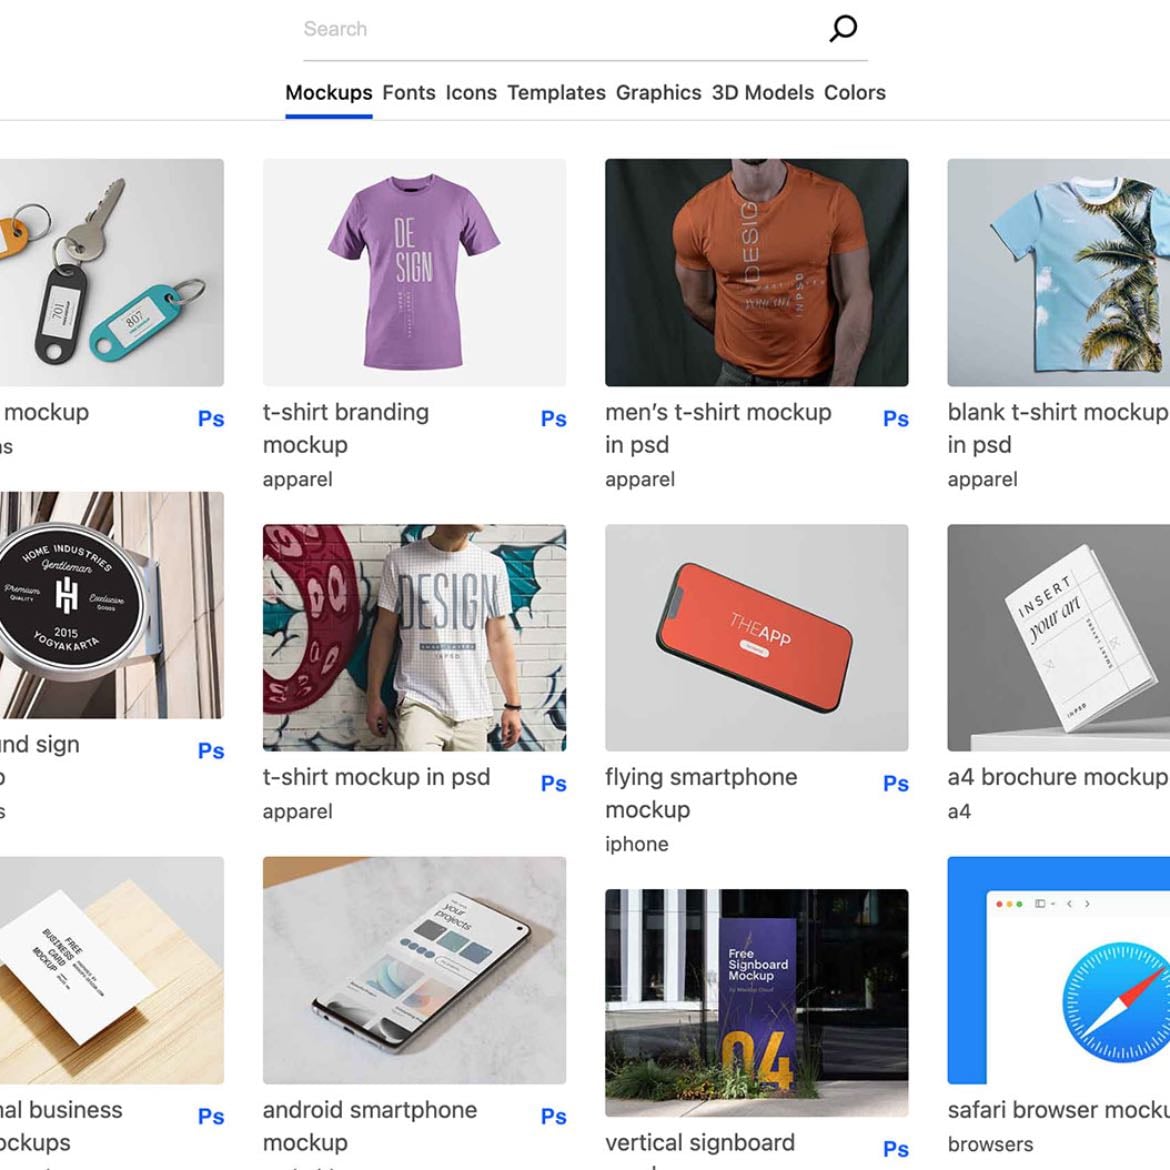1170x1170 pixels.
Task: Click the "a4 brochure mockup" title
Action: [x=1057, y=777]
